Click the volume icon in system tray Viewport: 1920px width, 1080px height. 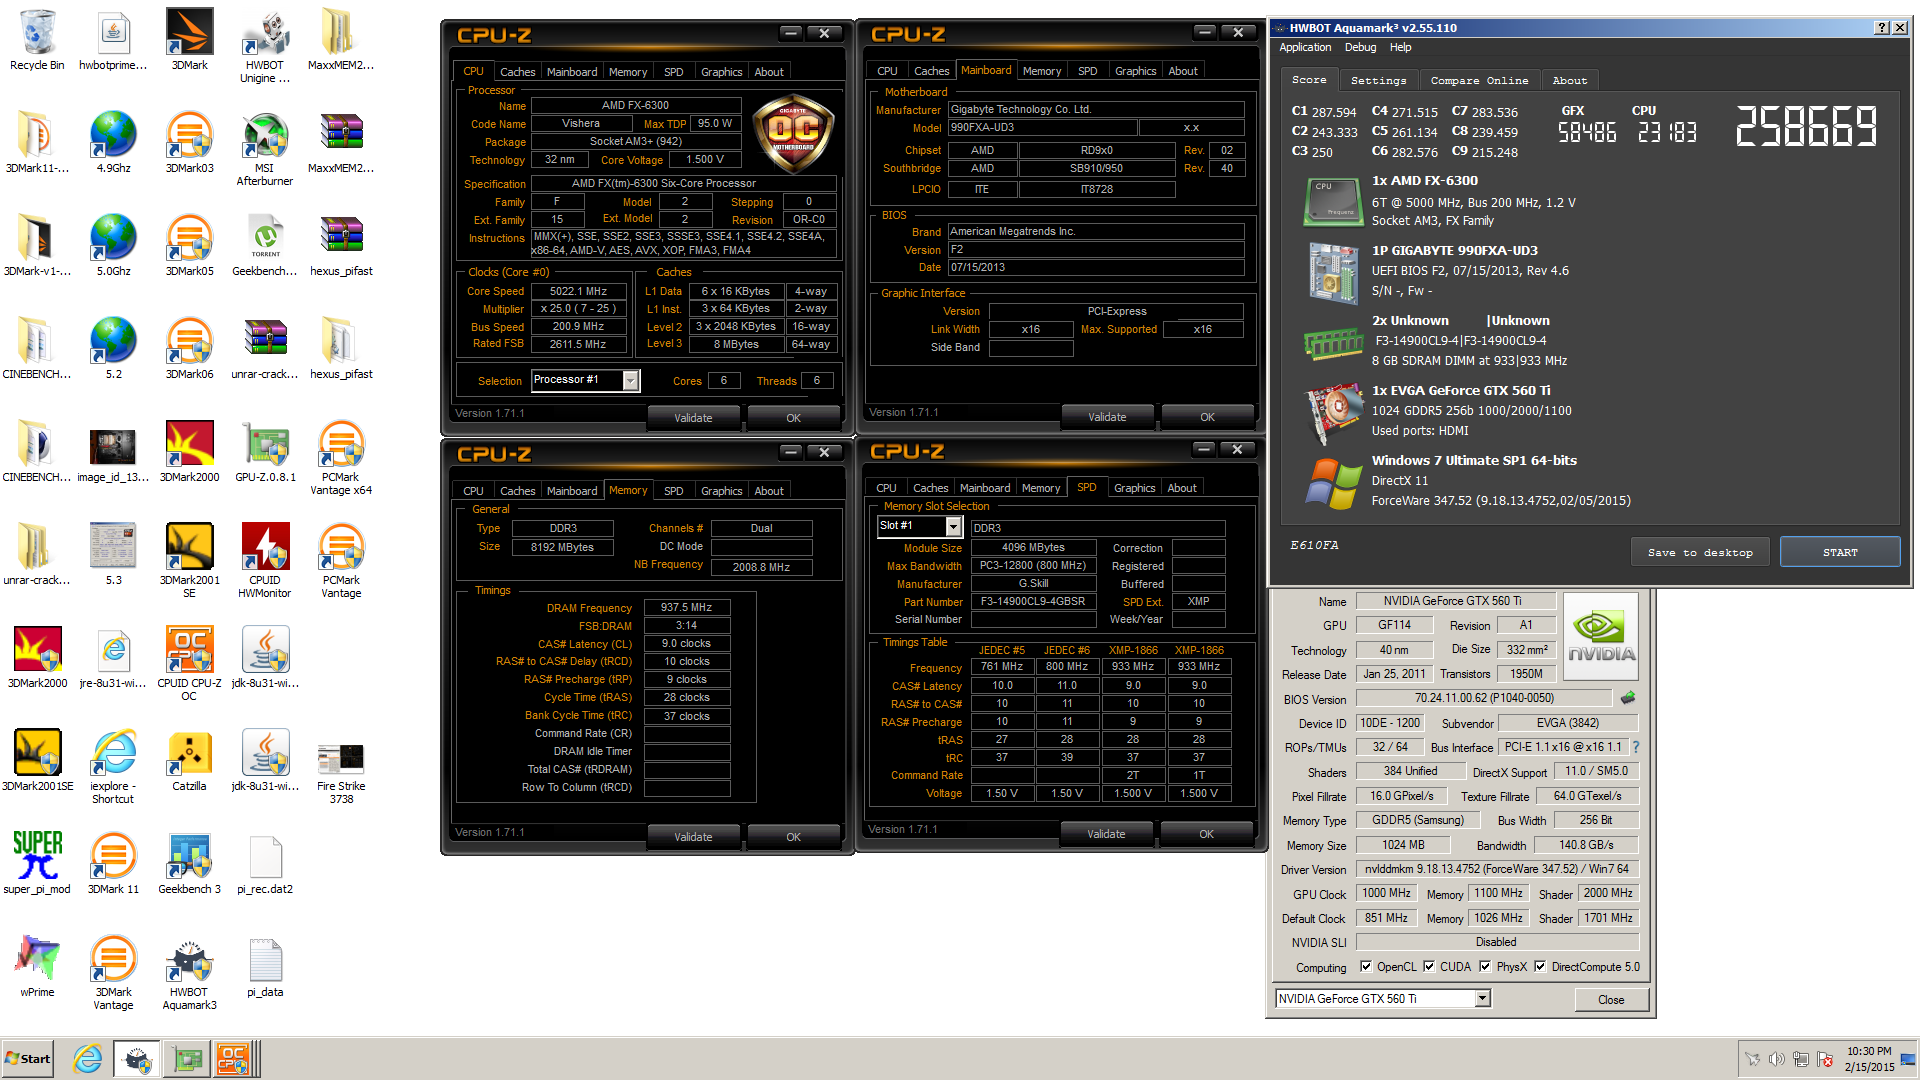point(1776,1059)
